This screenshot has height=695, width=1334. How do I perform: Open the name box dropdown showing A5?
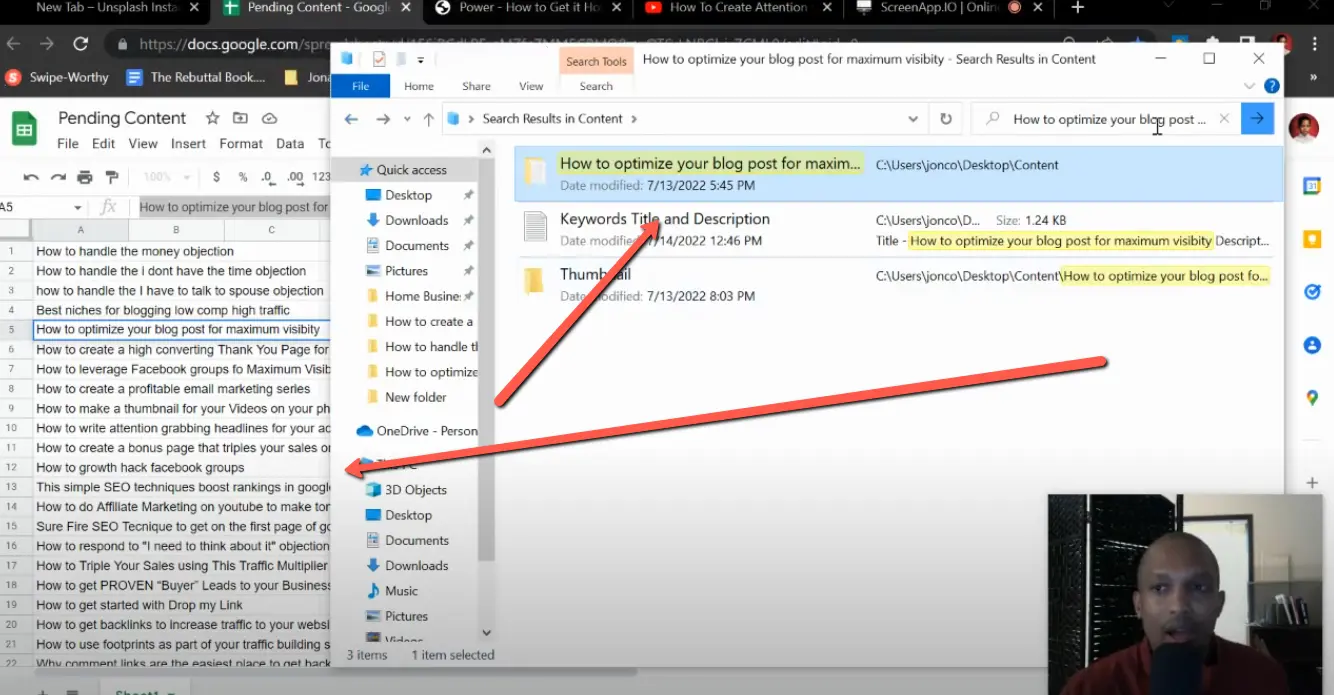click(78, 207)
